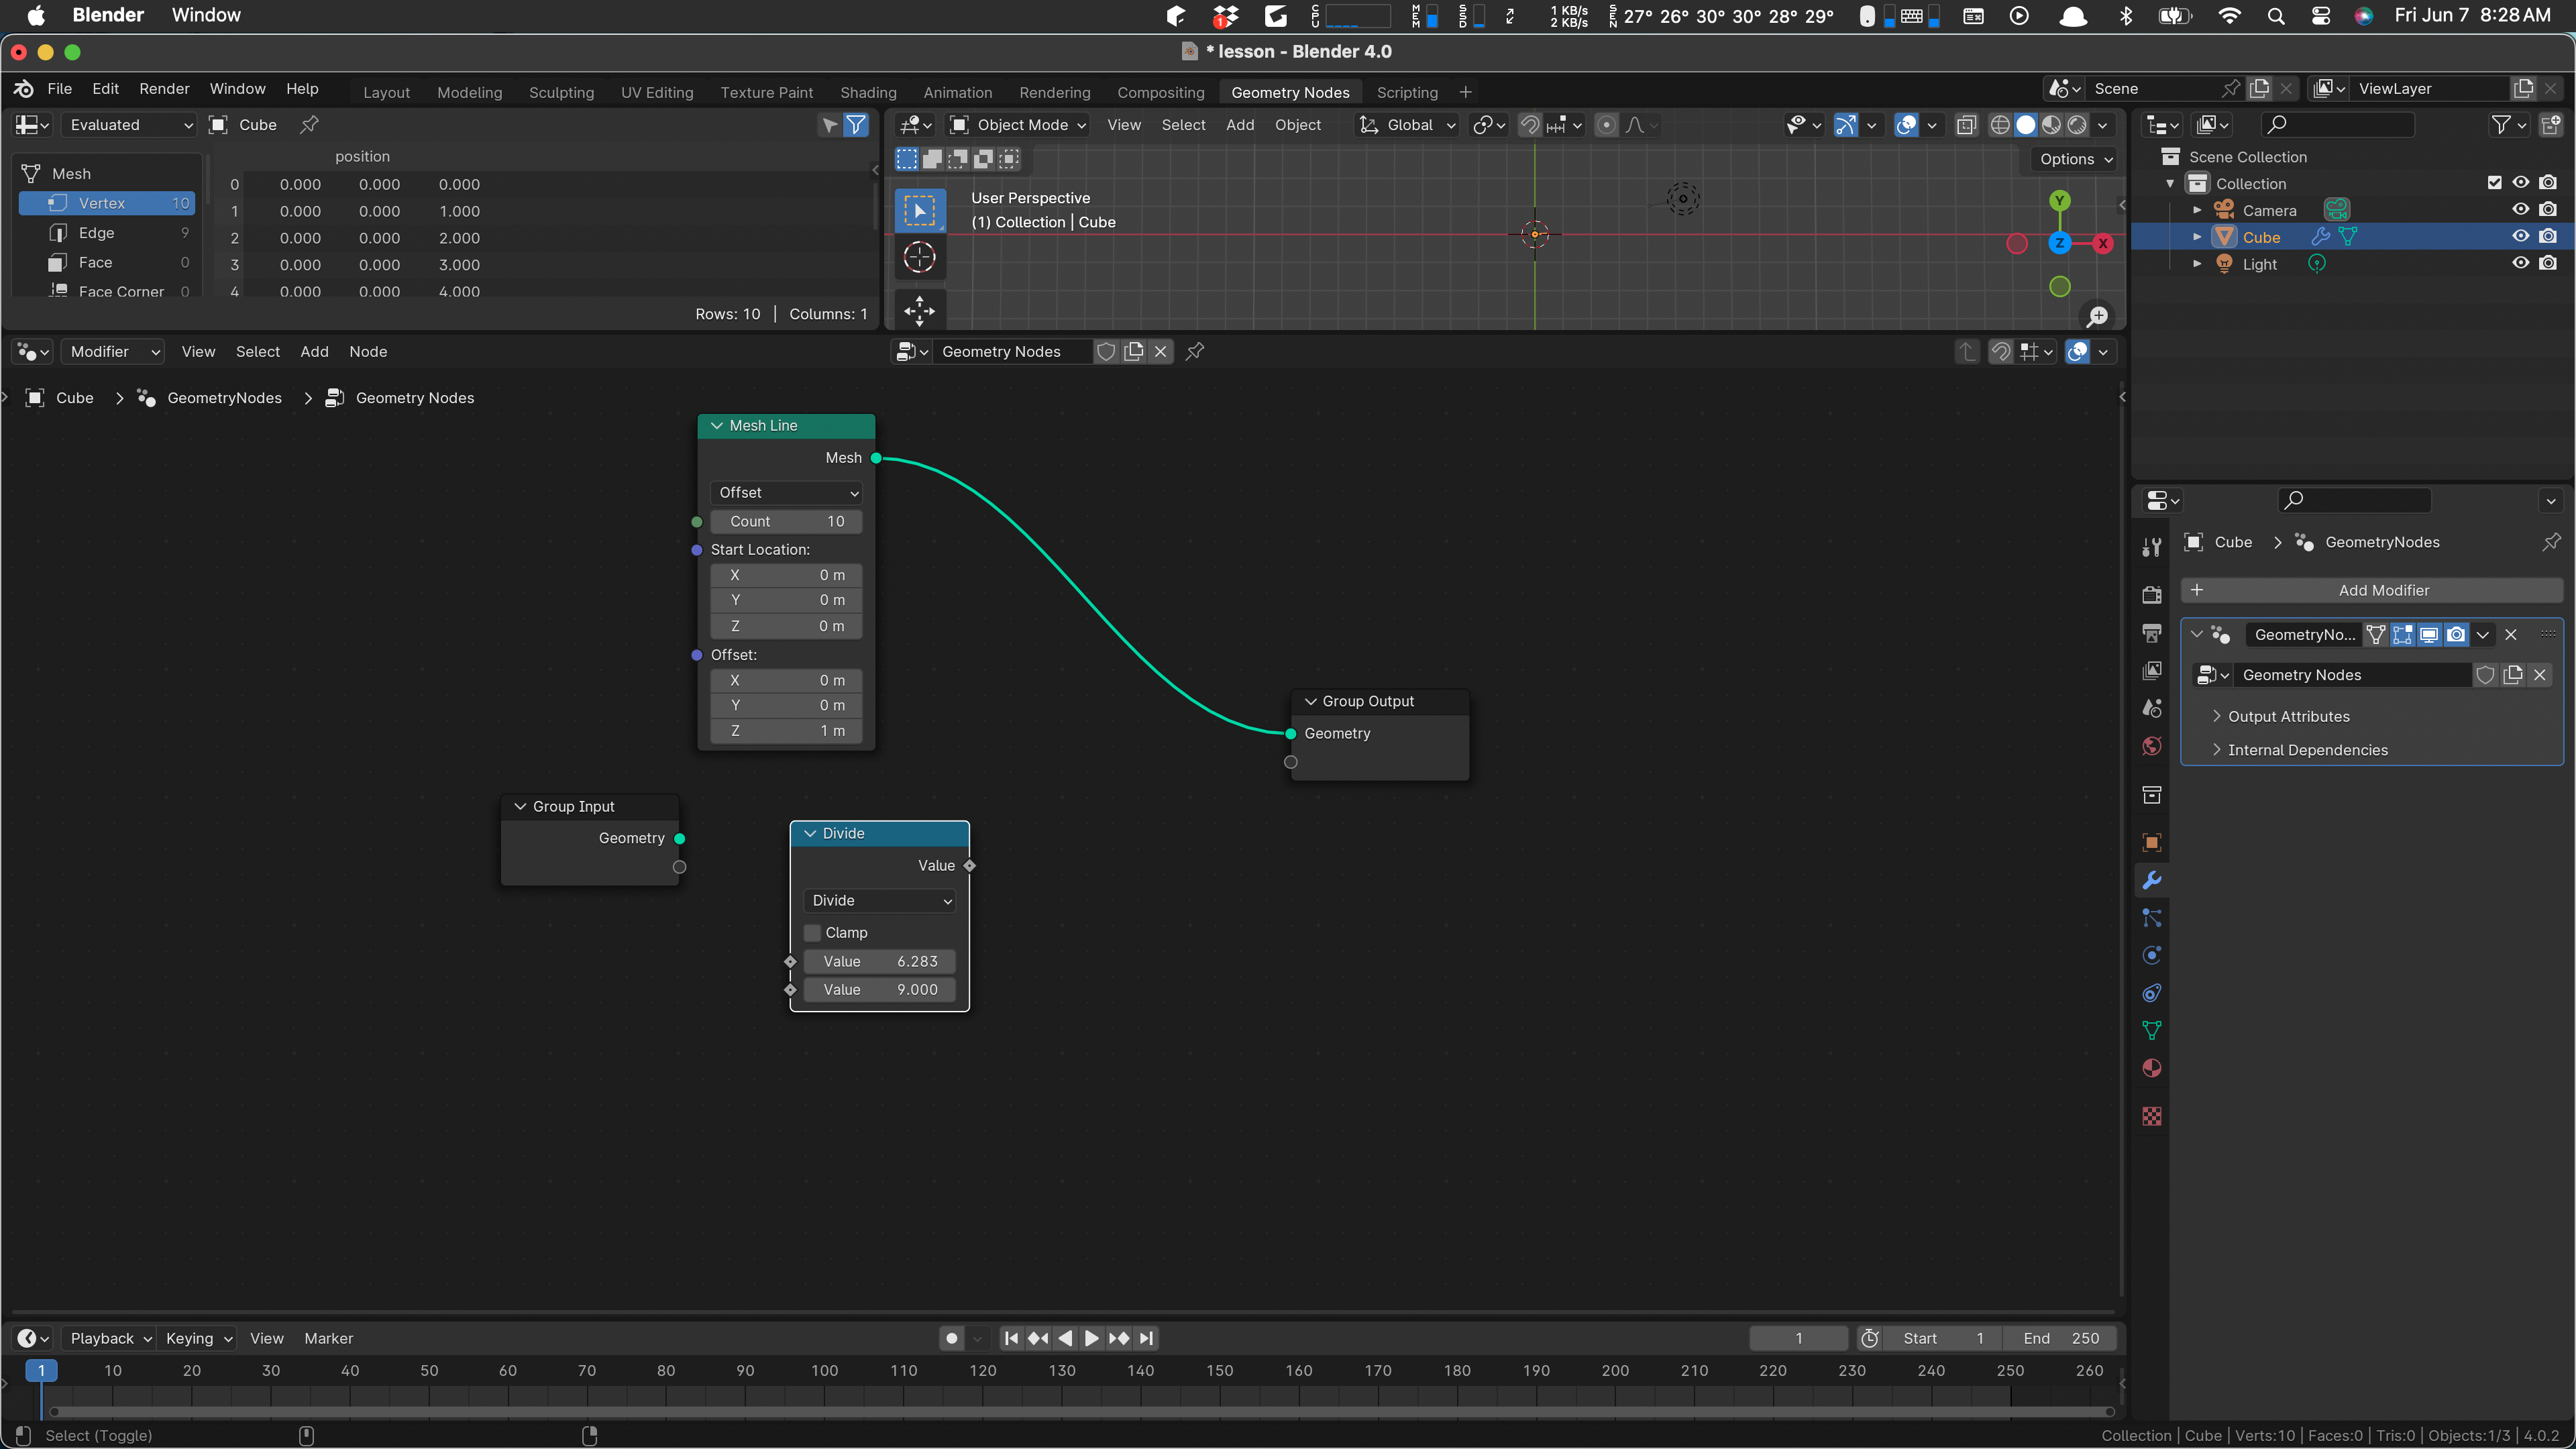
Task: Open the Tool properties tab
Action: click(x=2152, y=547)
